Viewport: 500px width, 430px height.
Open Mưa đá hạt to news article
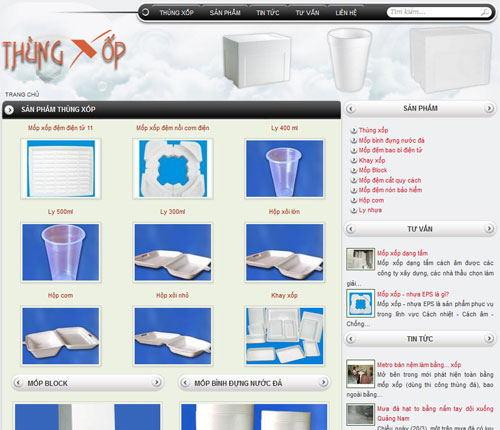tap(435, 413)
